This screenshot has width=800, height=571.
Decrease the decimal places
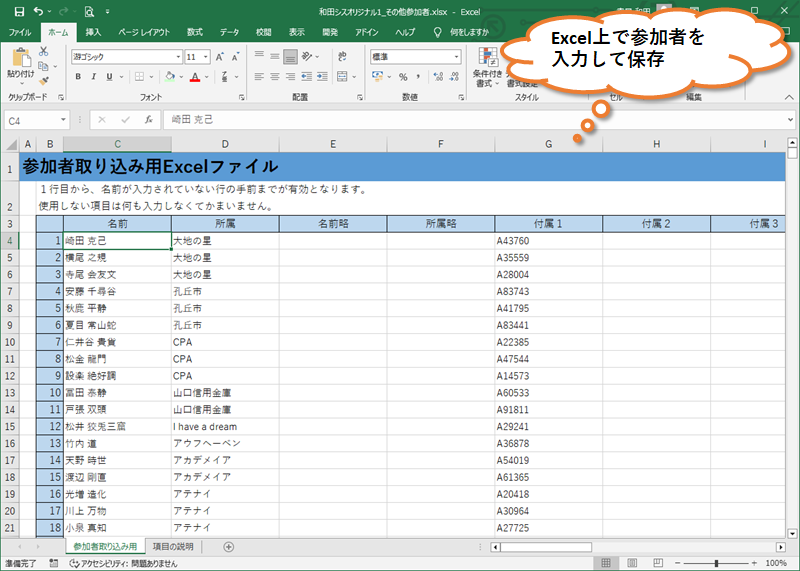pos(454,77)
